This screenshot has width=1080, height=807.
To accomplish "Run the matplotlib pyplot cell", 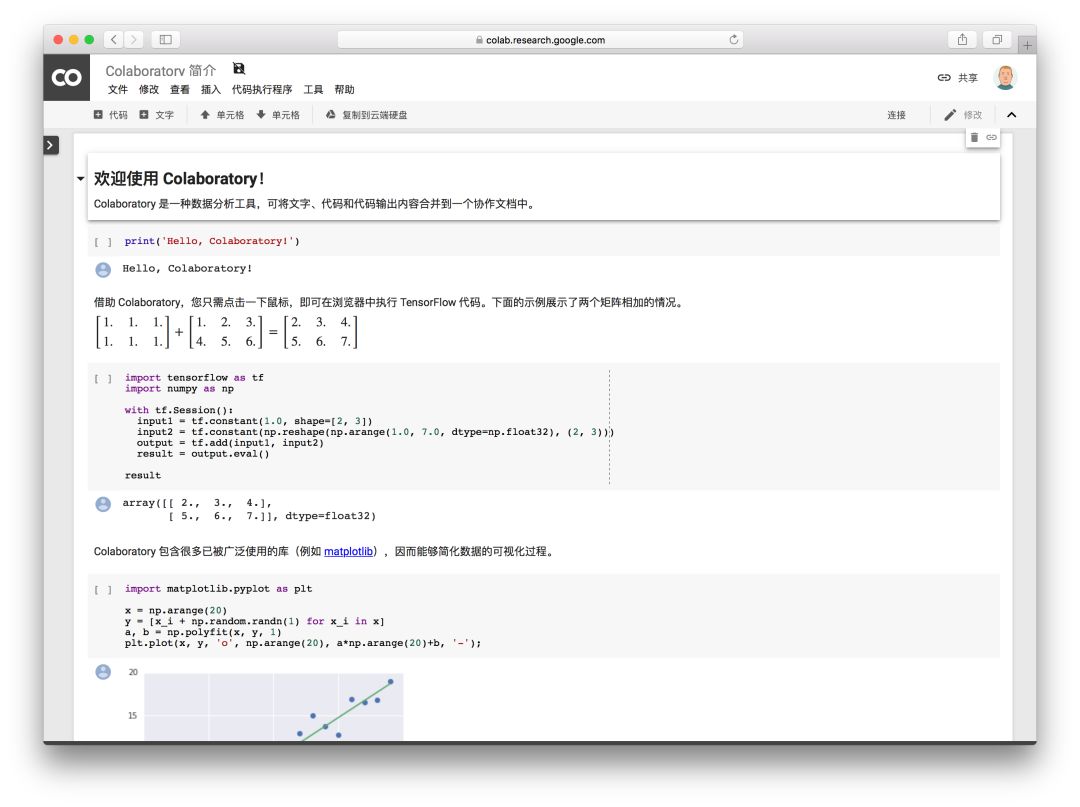I will coord(103,589).
